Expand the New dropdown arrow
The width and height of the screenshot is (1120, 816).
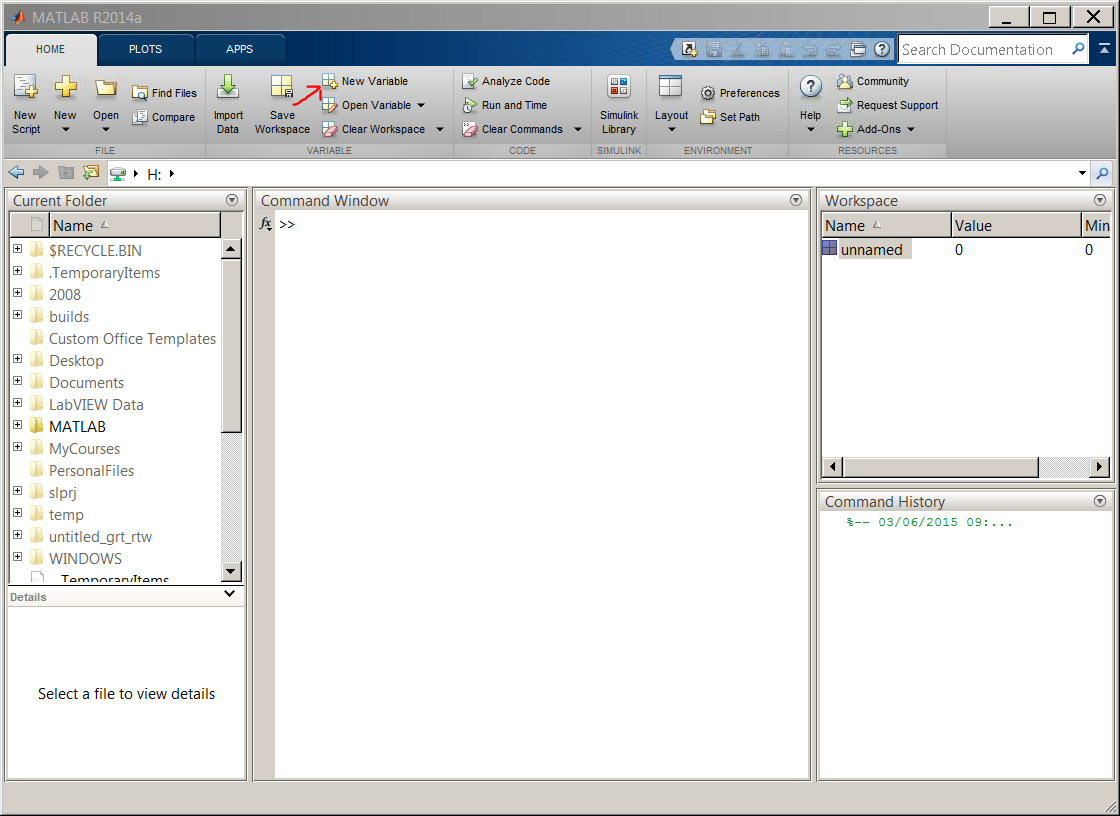coord(65,129)
